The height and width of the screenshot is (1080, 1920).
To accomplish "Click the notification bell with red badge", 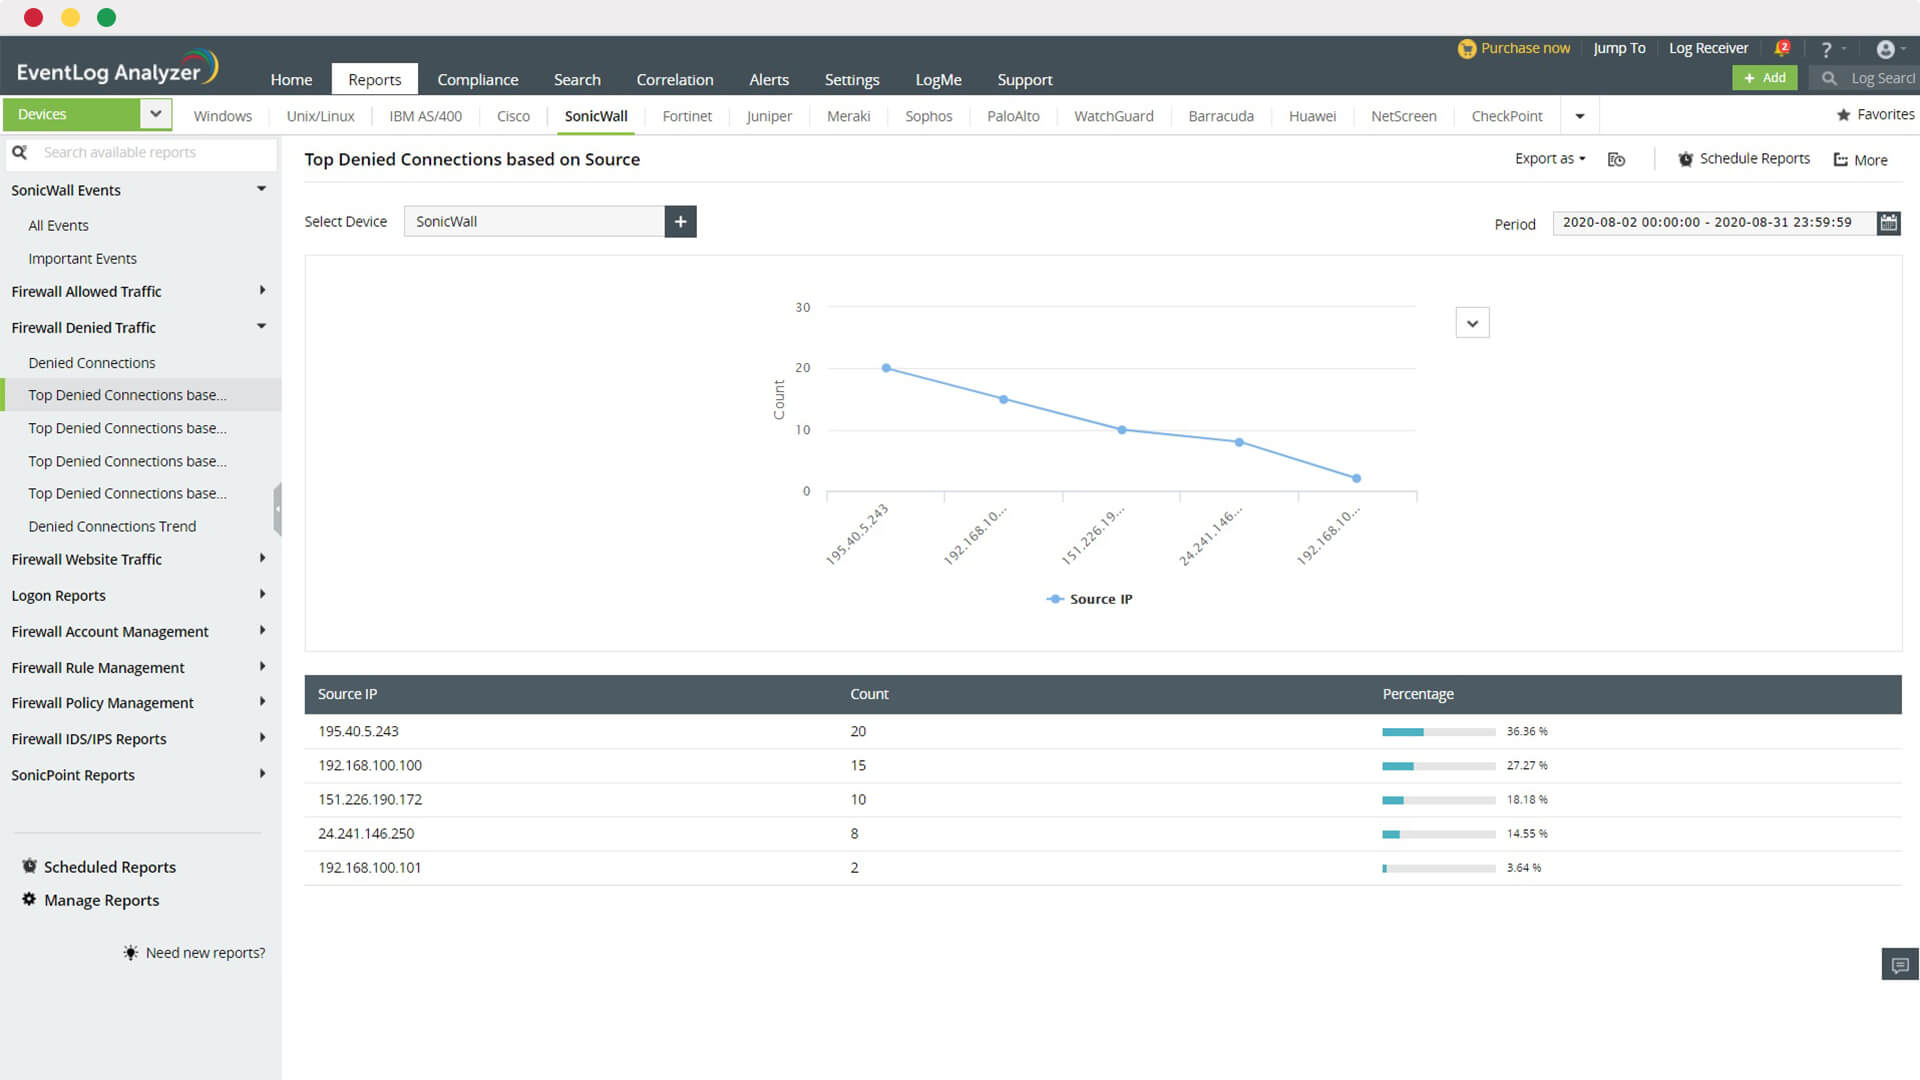I will click(x=1781, y=48).
